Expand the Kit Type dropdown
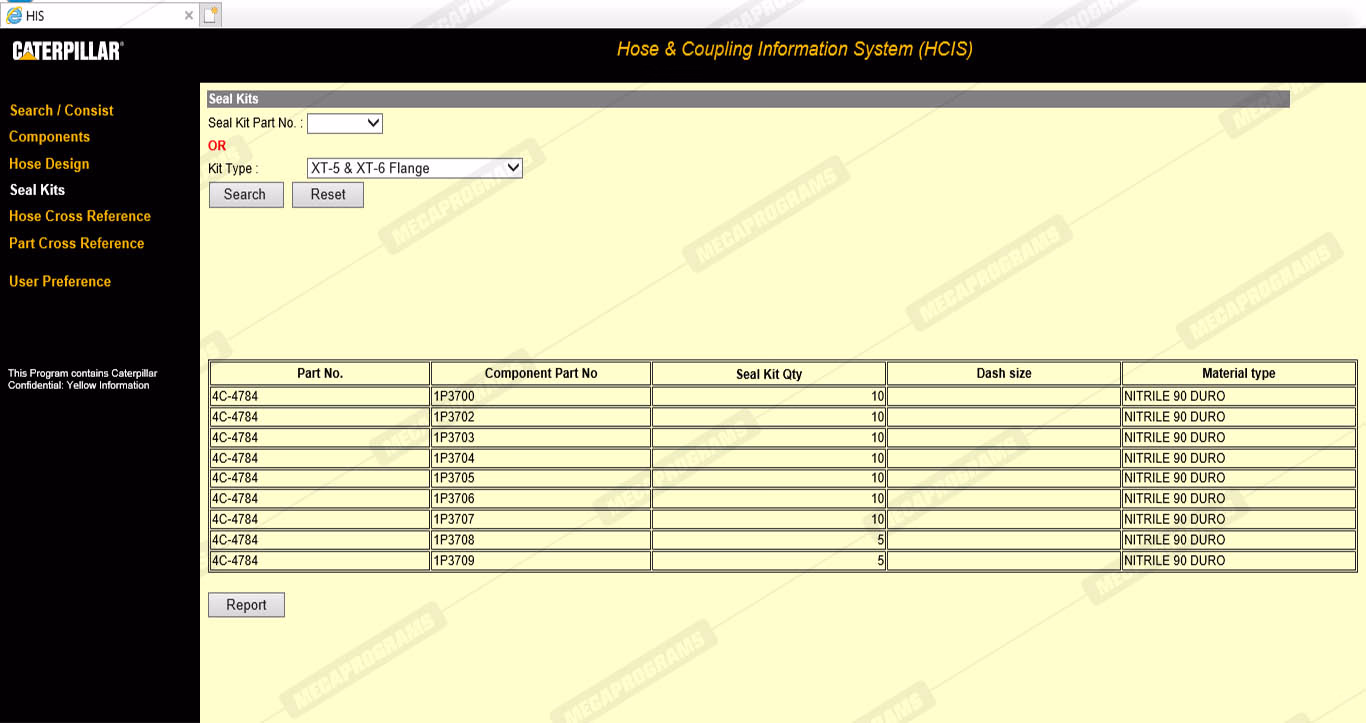The height and width of the screenshot is (723, 1366). [414, 168]
